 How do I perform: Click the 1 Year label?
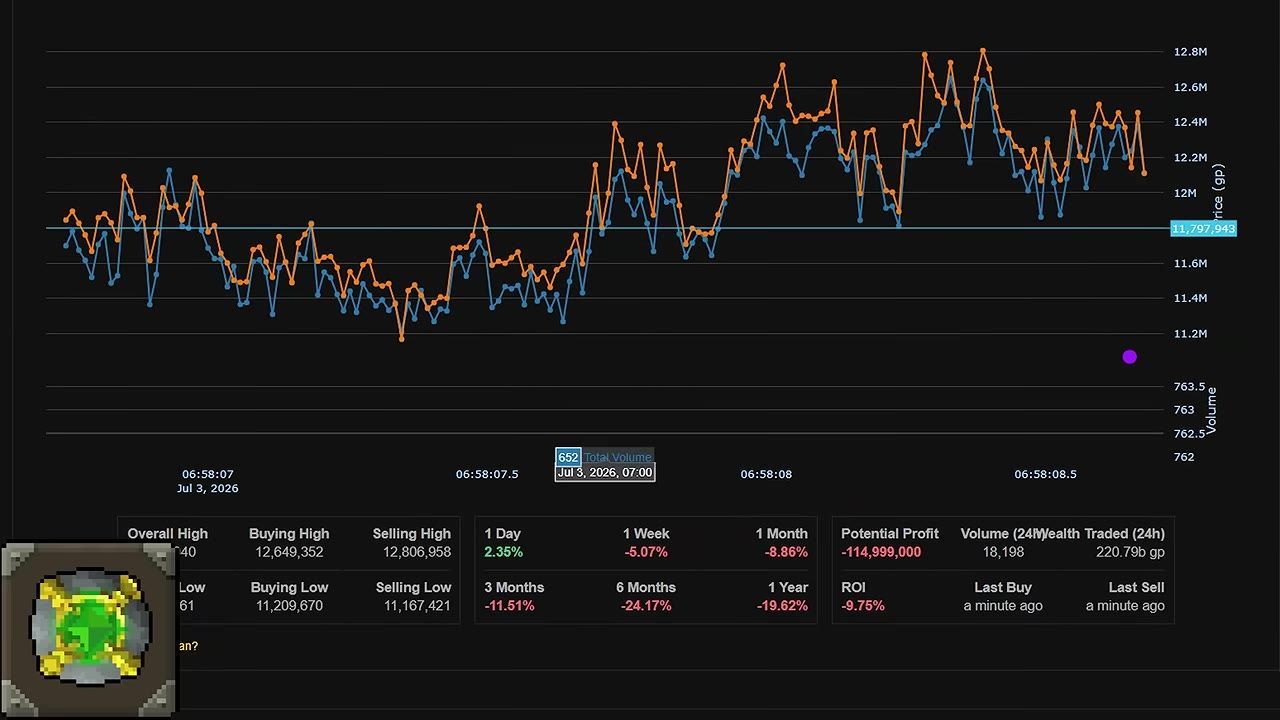point(788,588)
